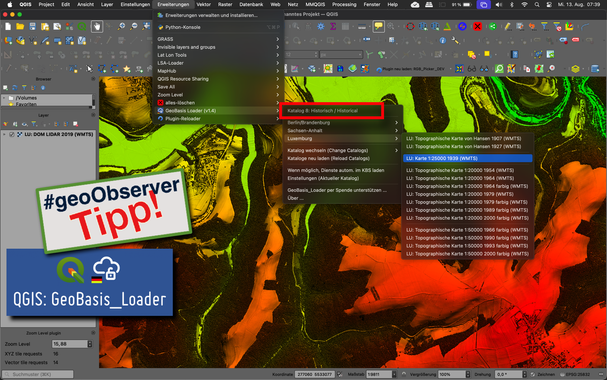The width and height of the screenshot is (607, 380).
Task: Toggle the map tips speech bubble
Action: point(378,26)
